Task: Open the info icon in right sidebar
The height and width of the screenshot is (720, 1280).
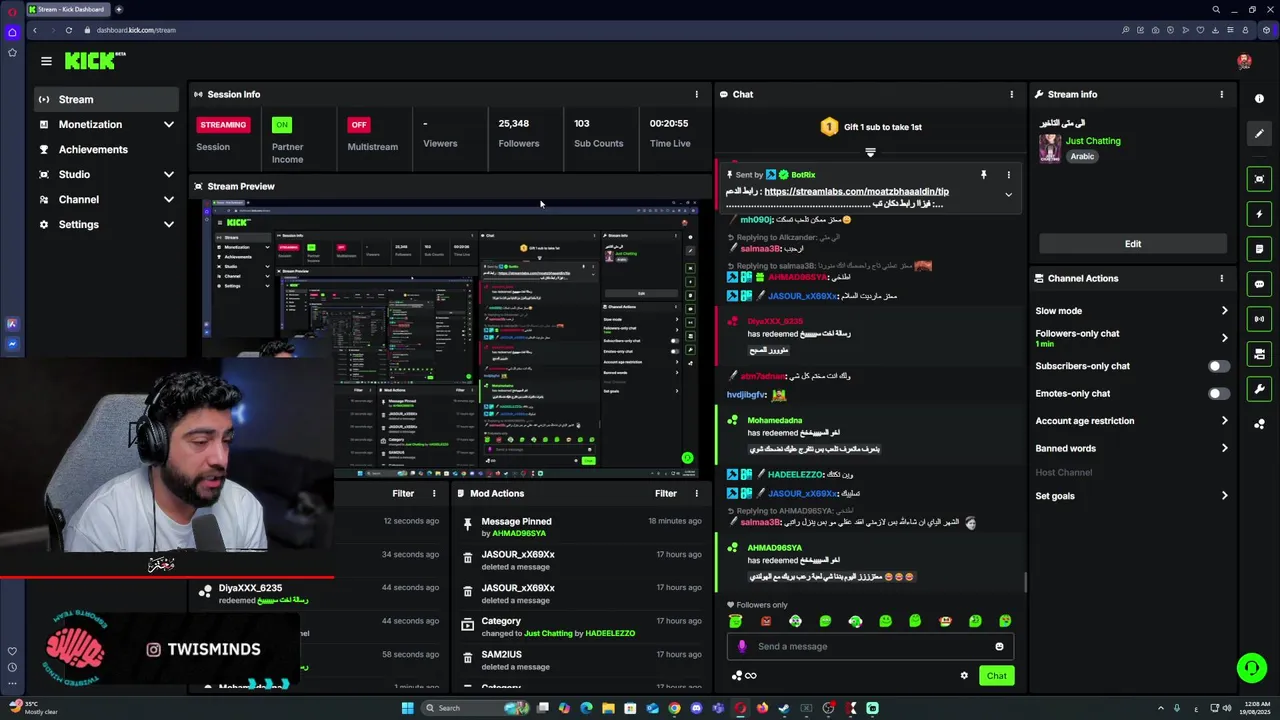Action: point(1259,98)
